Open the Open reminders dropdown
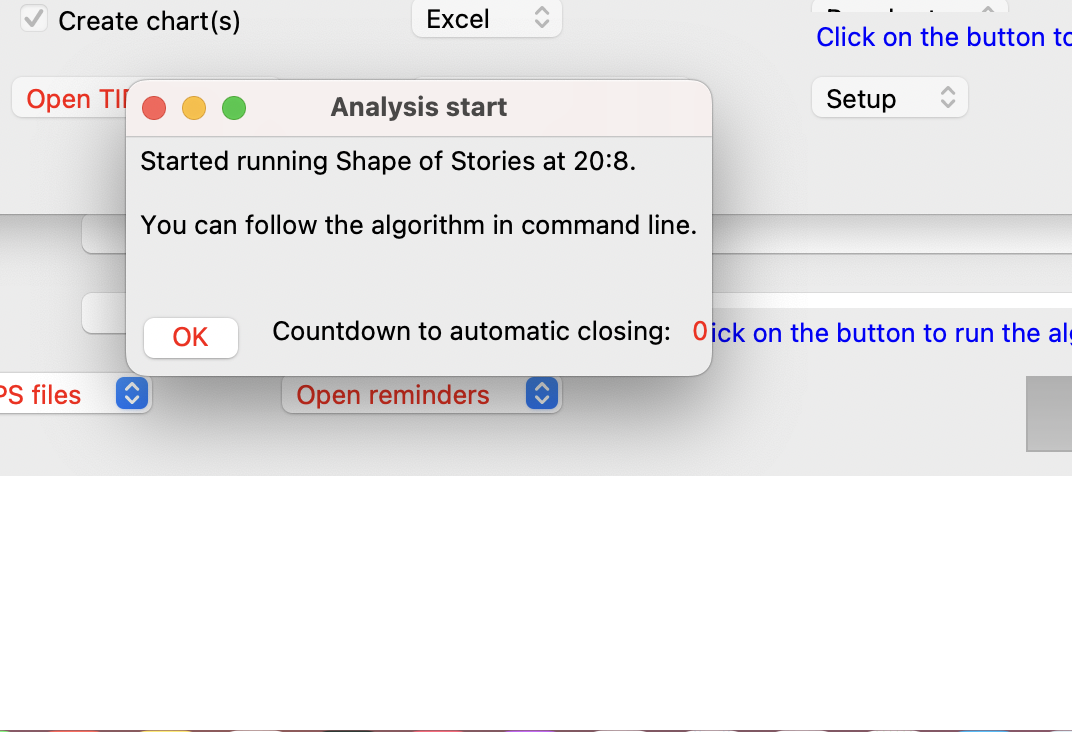The height and width of the screenshot is (732, 1072). (420, 394)
